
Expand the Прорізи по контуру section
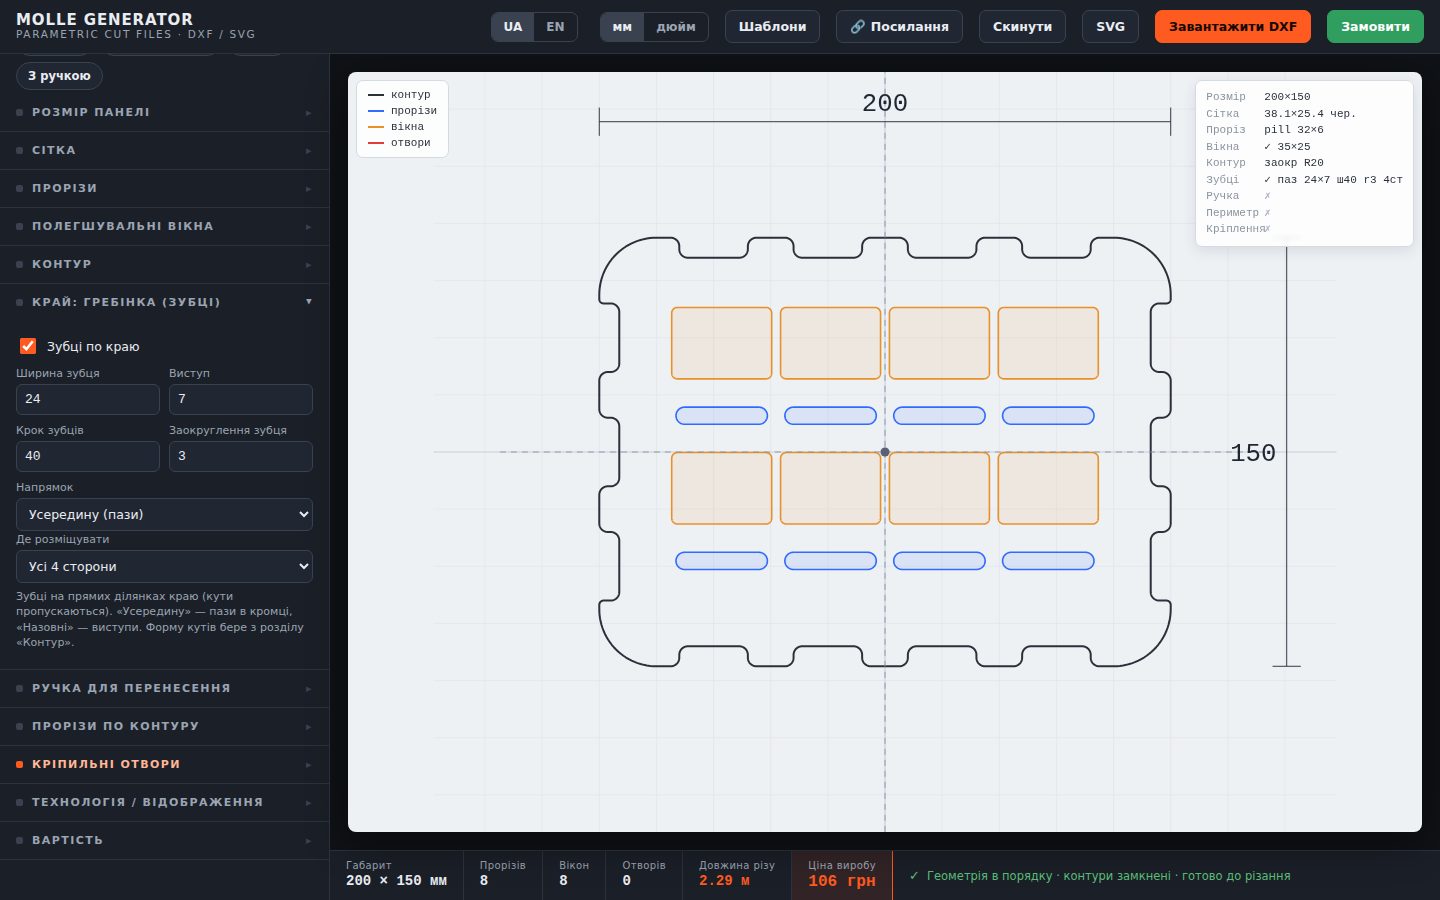tap(164, 727)
